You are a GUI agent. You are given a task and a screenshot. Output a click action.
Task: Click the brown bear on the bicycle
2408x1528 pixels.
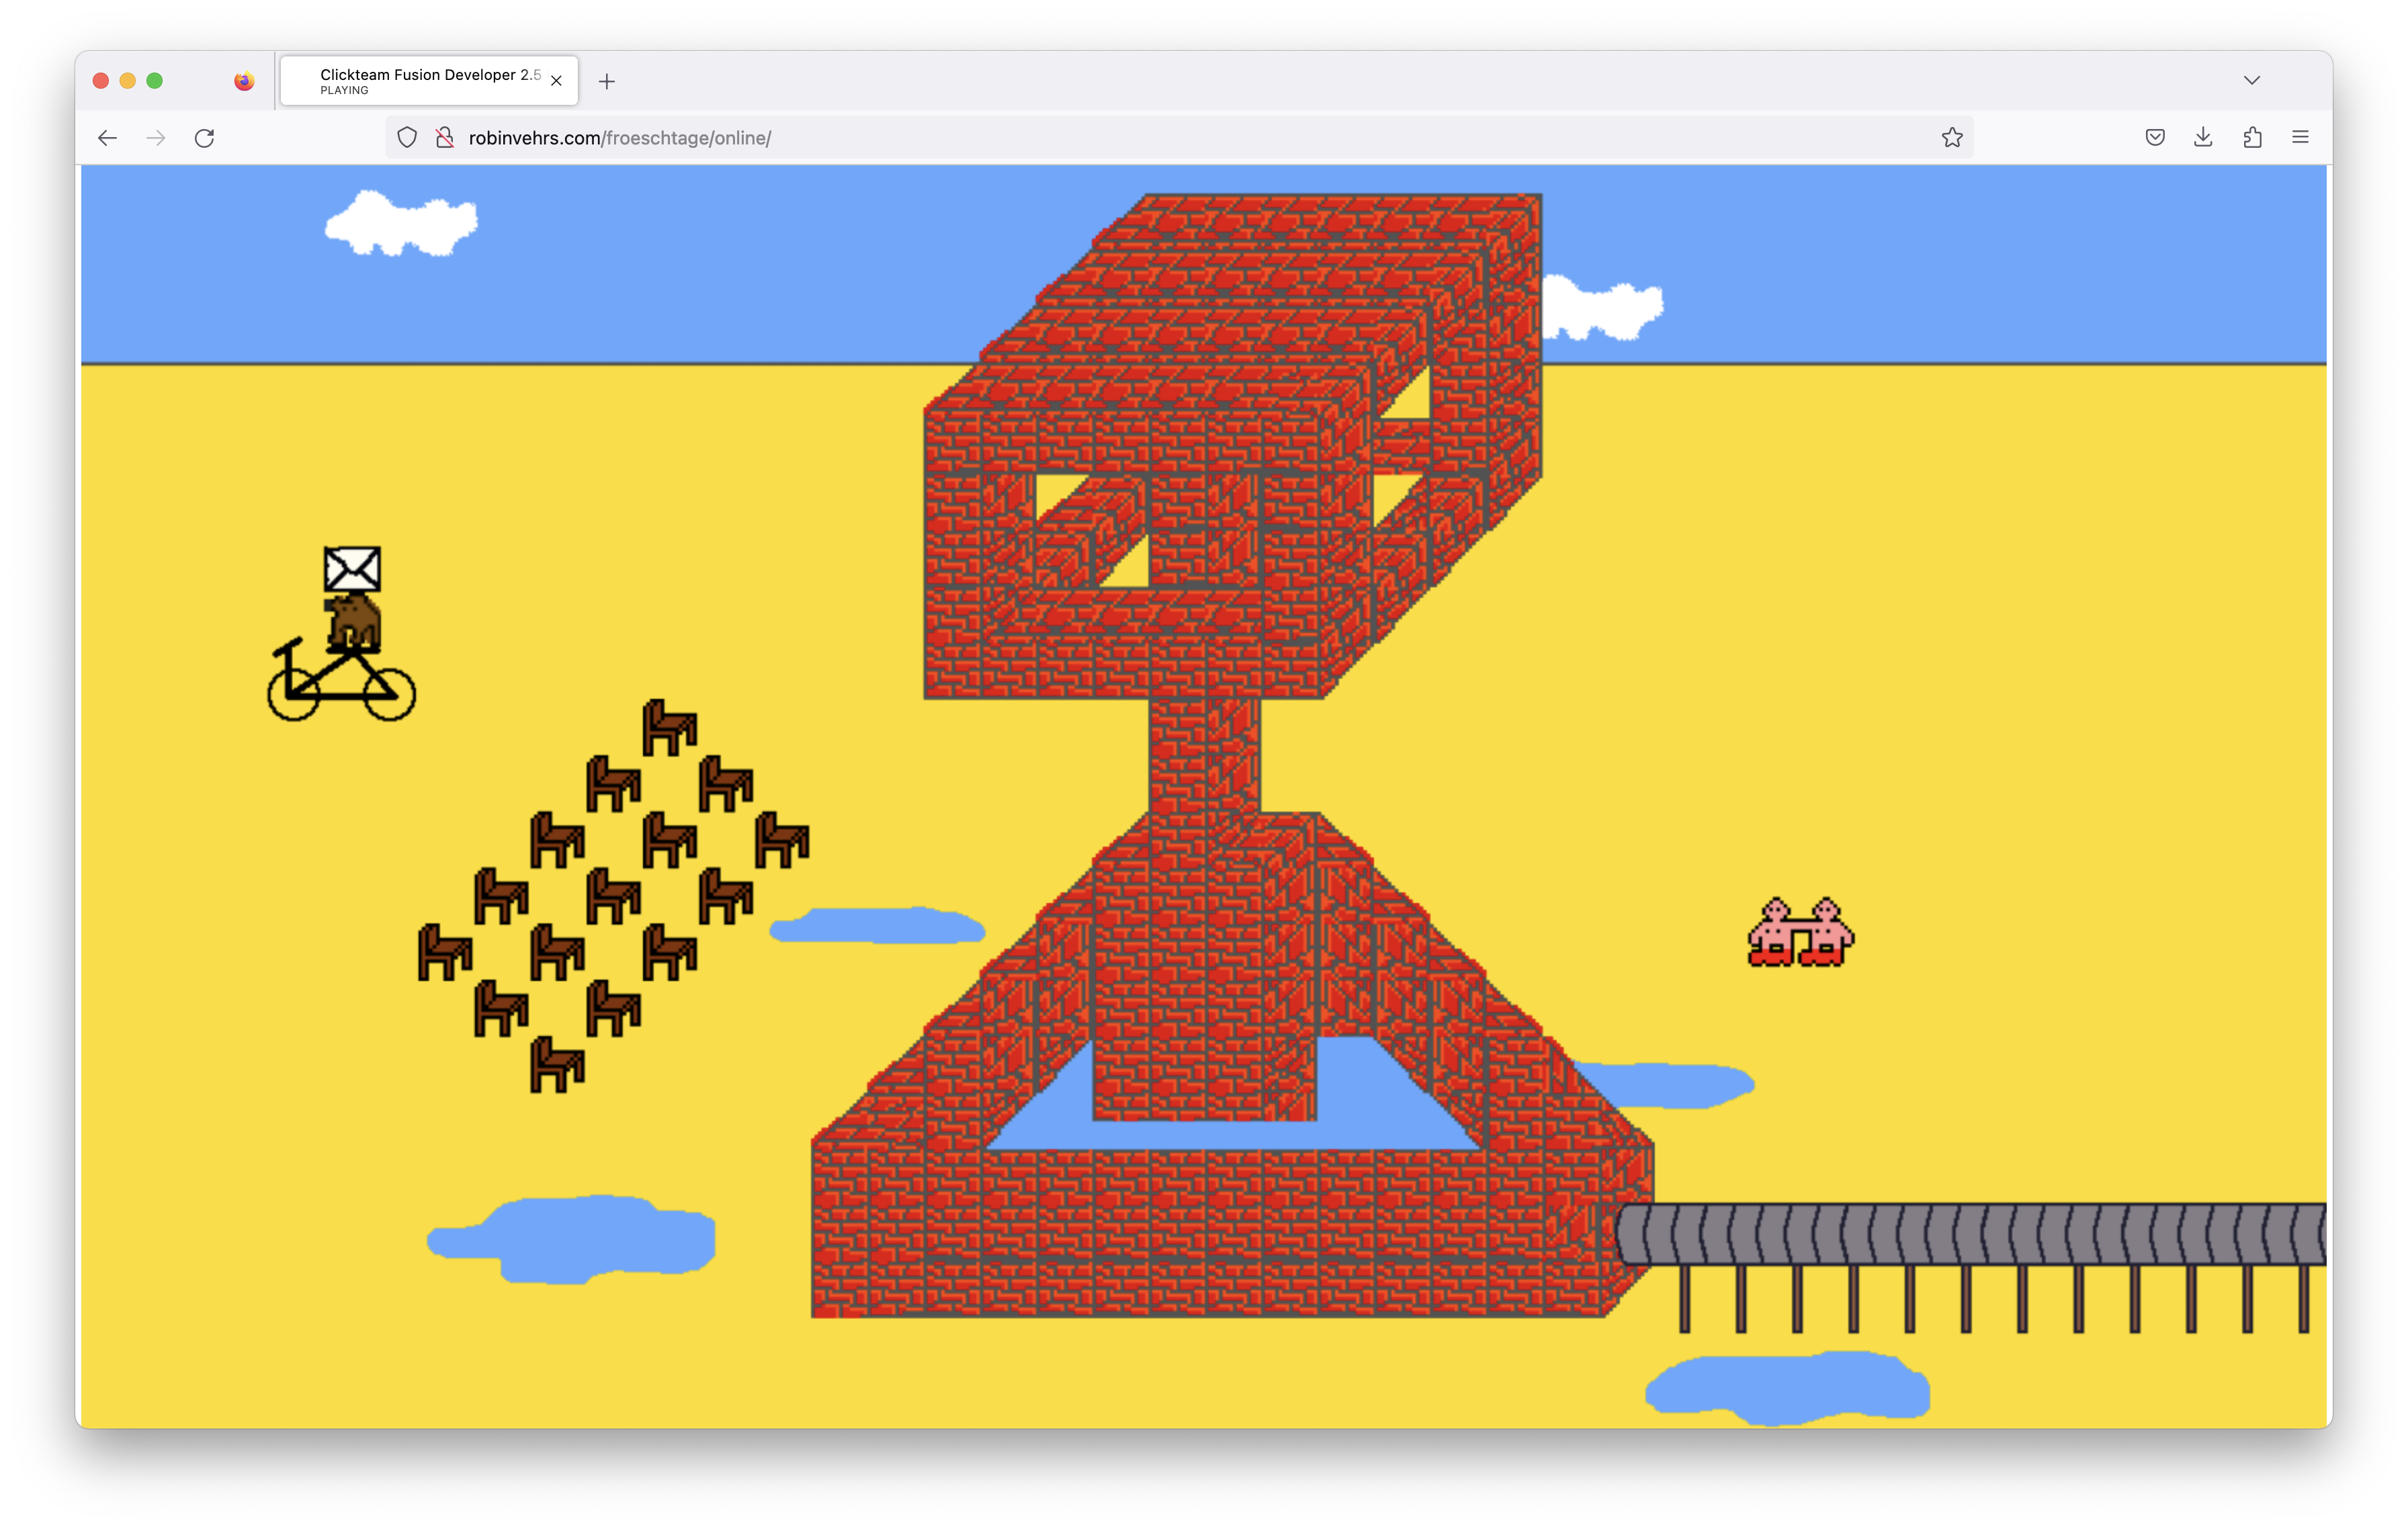353,623
